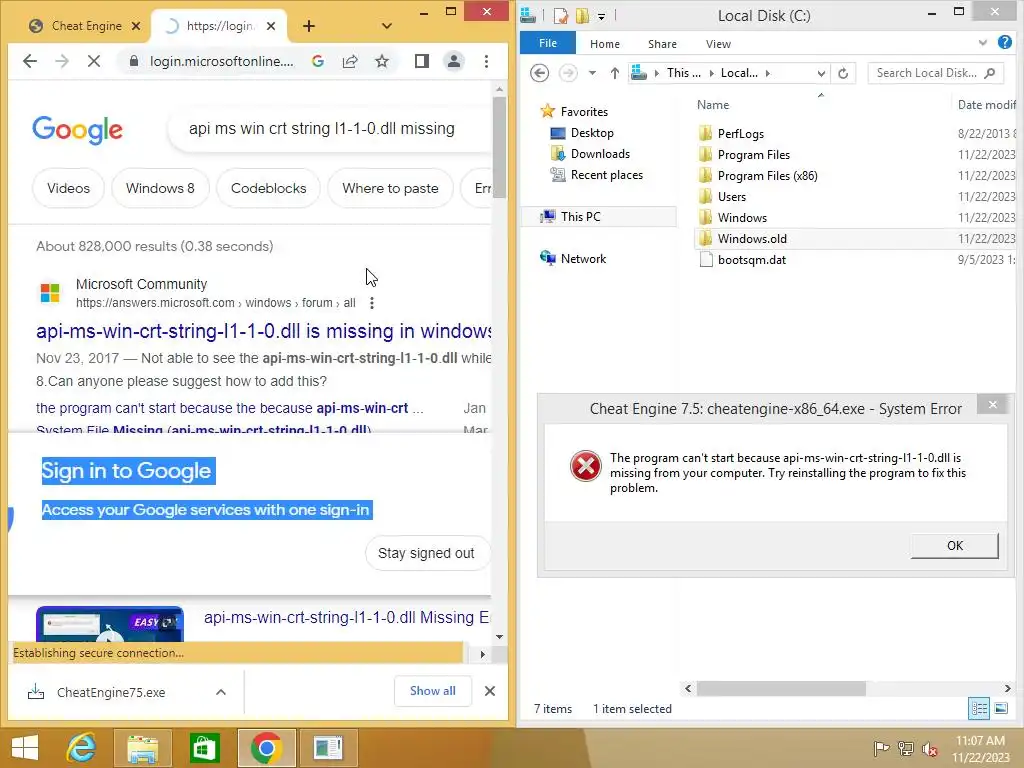Select Recent places in Favorites
The width and height of the screenshot is (1024, 768).
(607, 175)
